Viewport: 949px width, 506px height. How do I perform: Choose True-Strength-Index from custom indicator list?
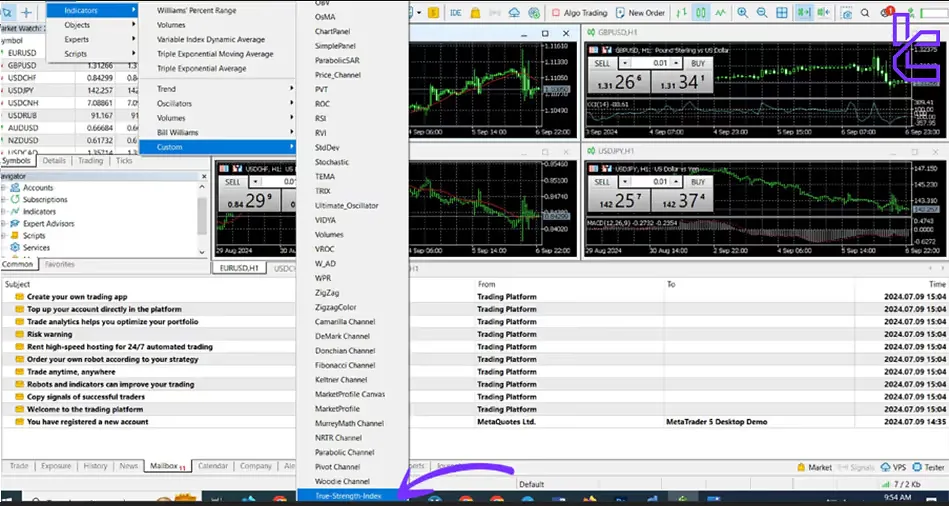pyautogui.click(x=348, y=495)
